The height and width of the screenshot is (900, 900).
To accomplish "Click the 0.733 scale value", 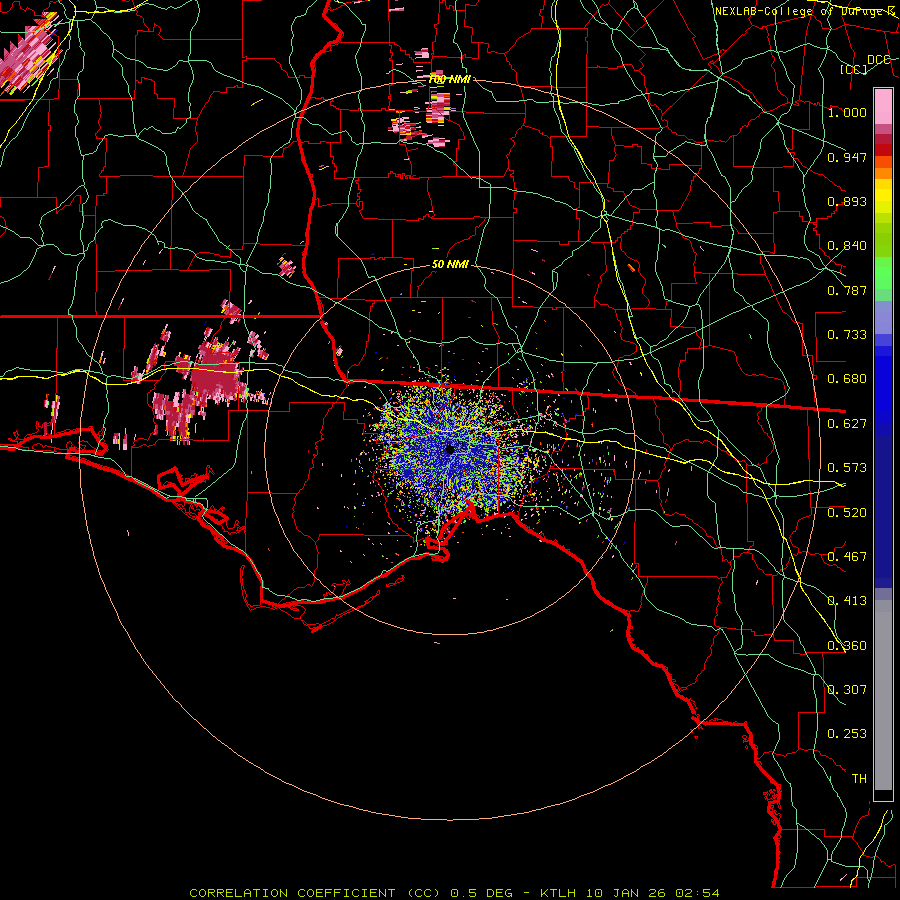I will [x=847, y=335].
